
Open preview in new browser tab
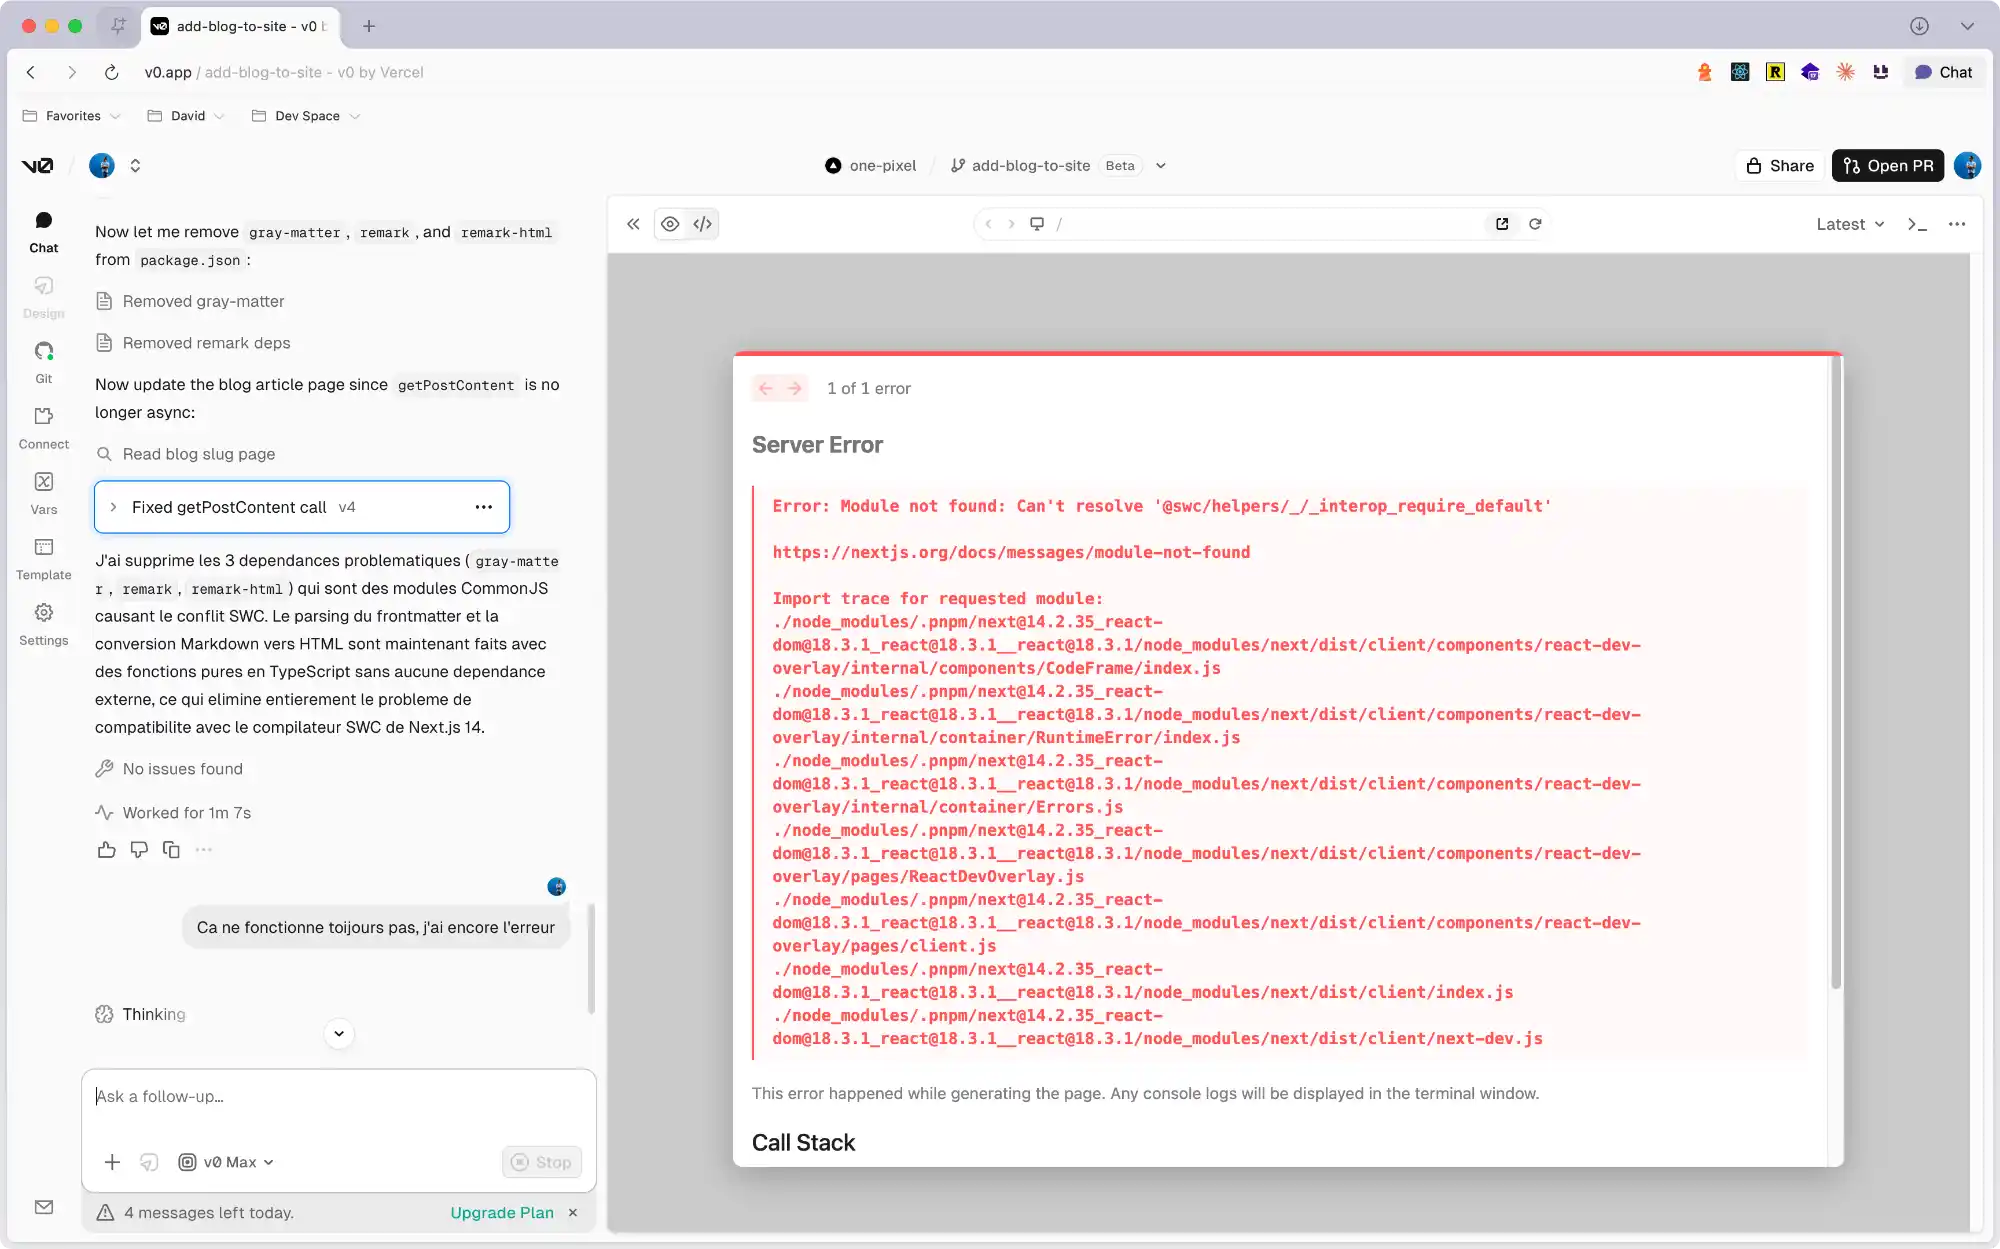point(1502,224)
